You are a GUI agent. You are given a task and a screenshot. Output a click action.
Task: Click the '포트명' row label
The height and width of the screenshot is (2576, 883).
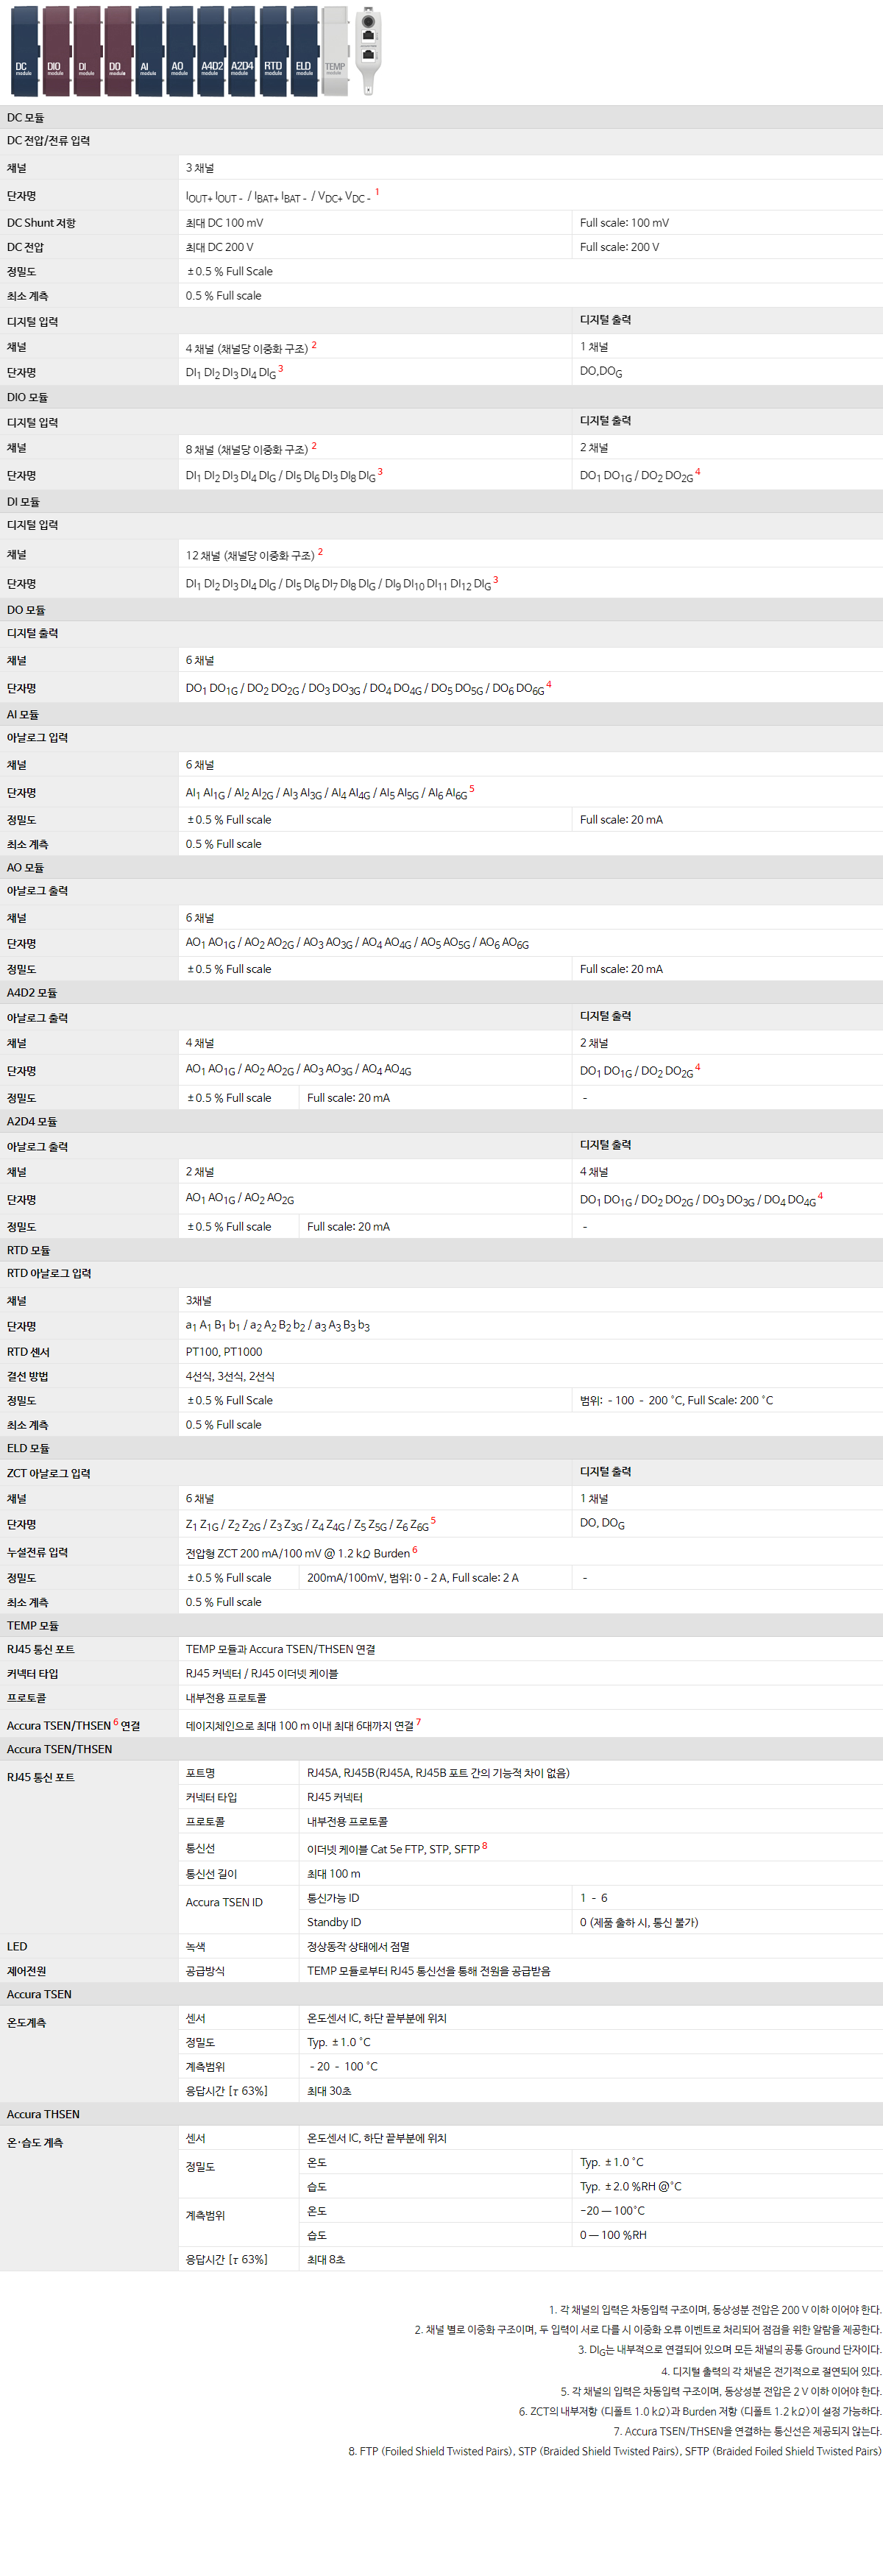pyautogui.click(x=200, y=1773)
